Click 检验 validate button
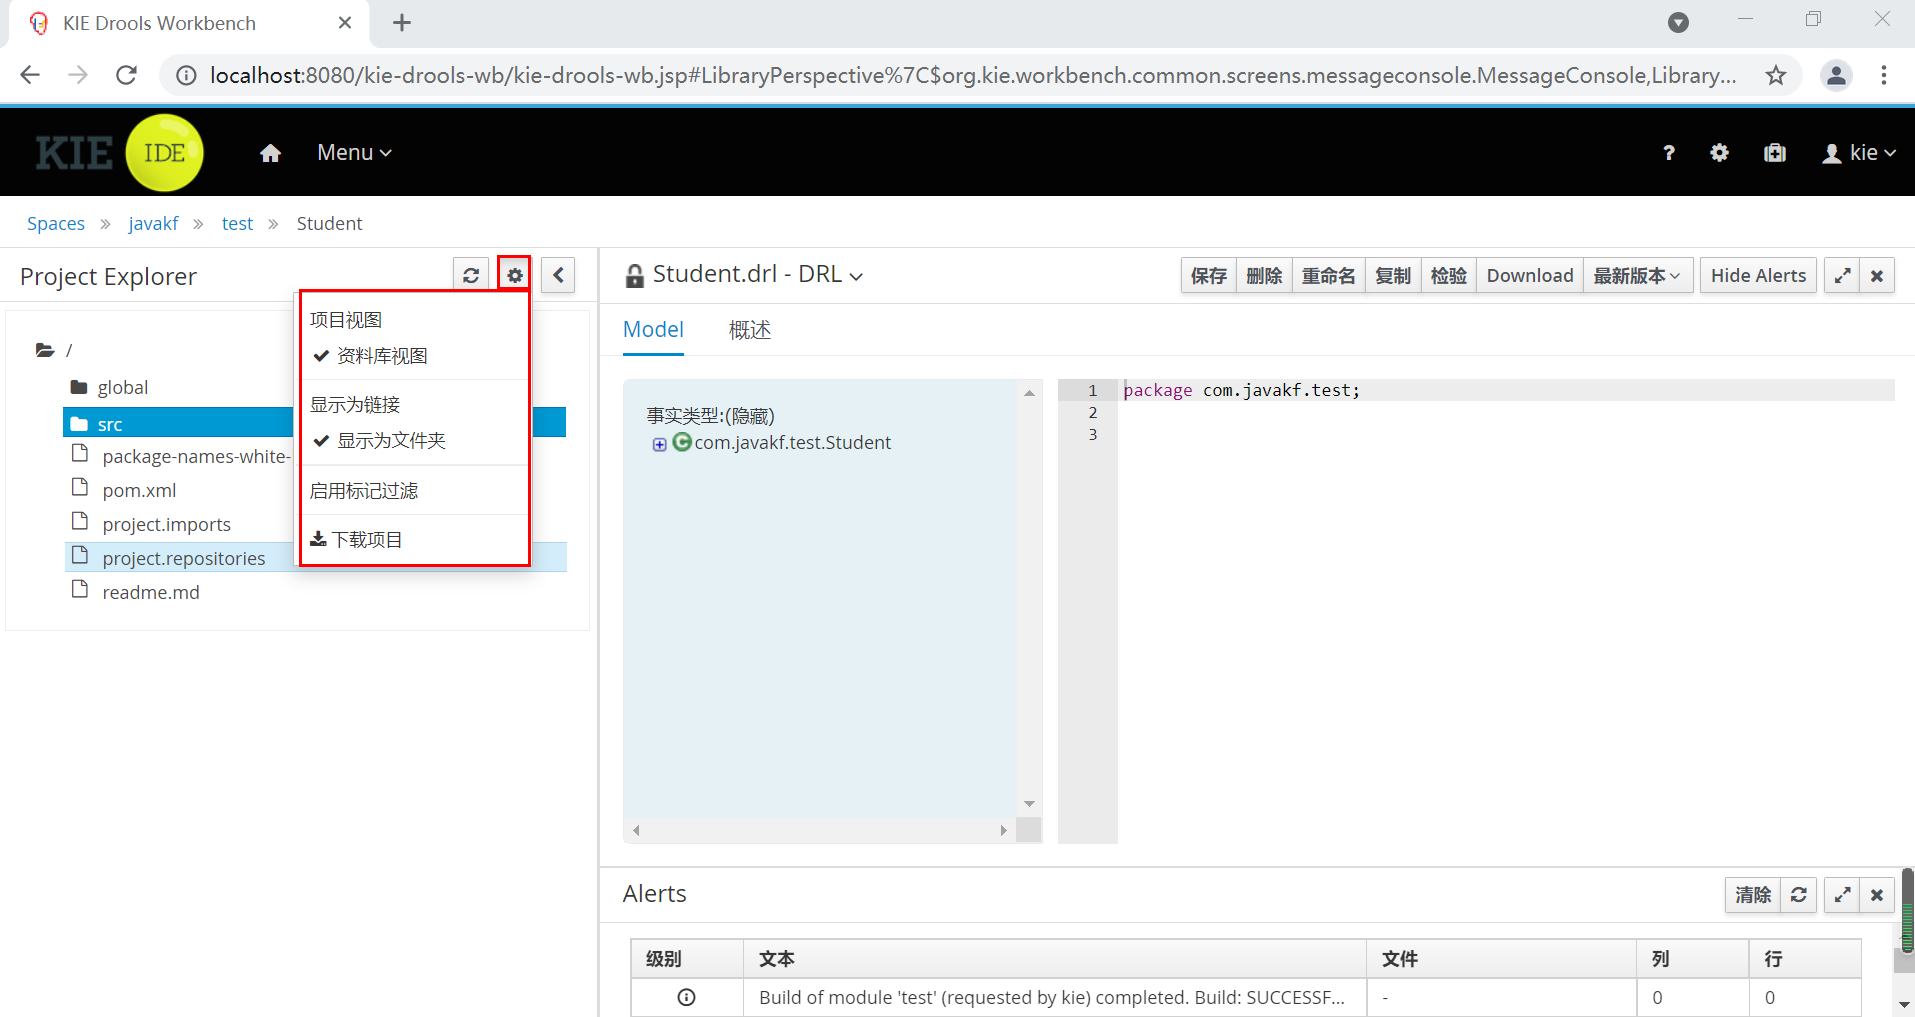 pyautogui.click(x=1449, y=275)
